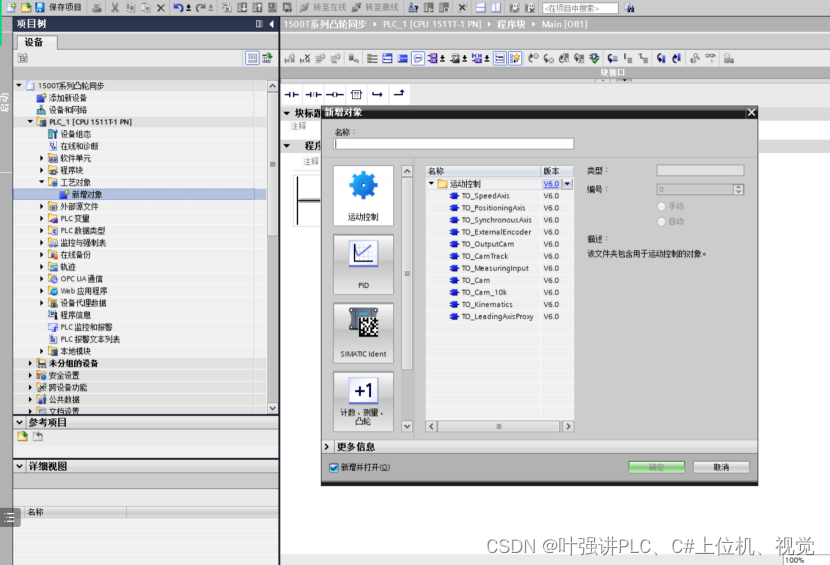Insert a normally open contact
This screenshot has height=565, width=830.
tap(291, 95)
